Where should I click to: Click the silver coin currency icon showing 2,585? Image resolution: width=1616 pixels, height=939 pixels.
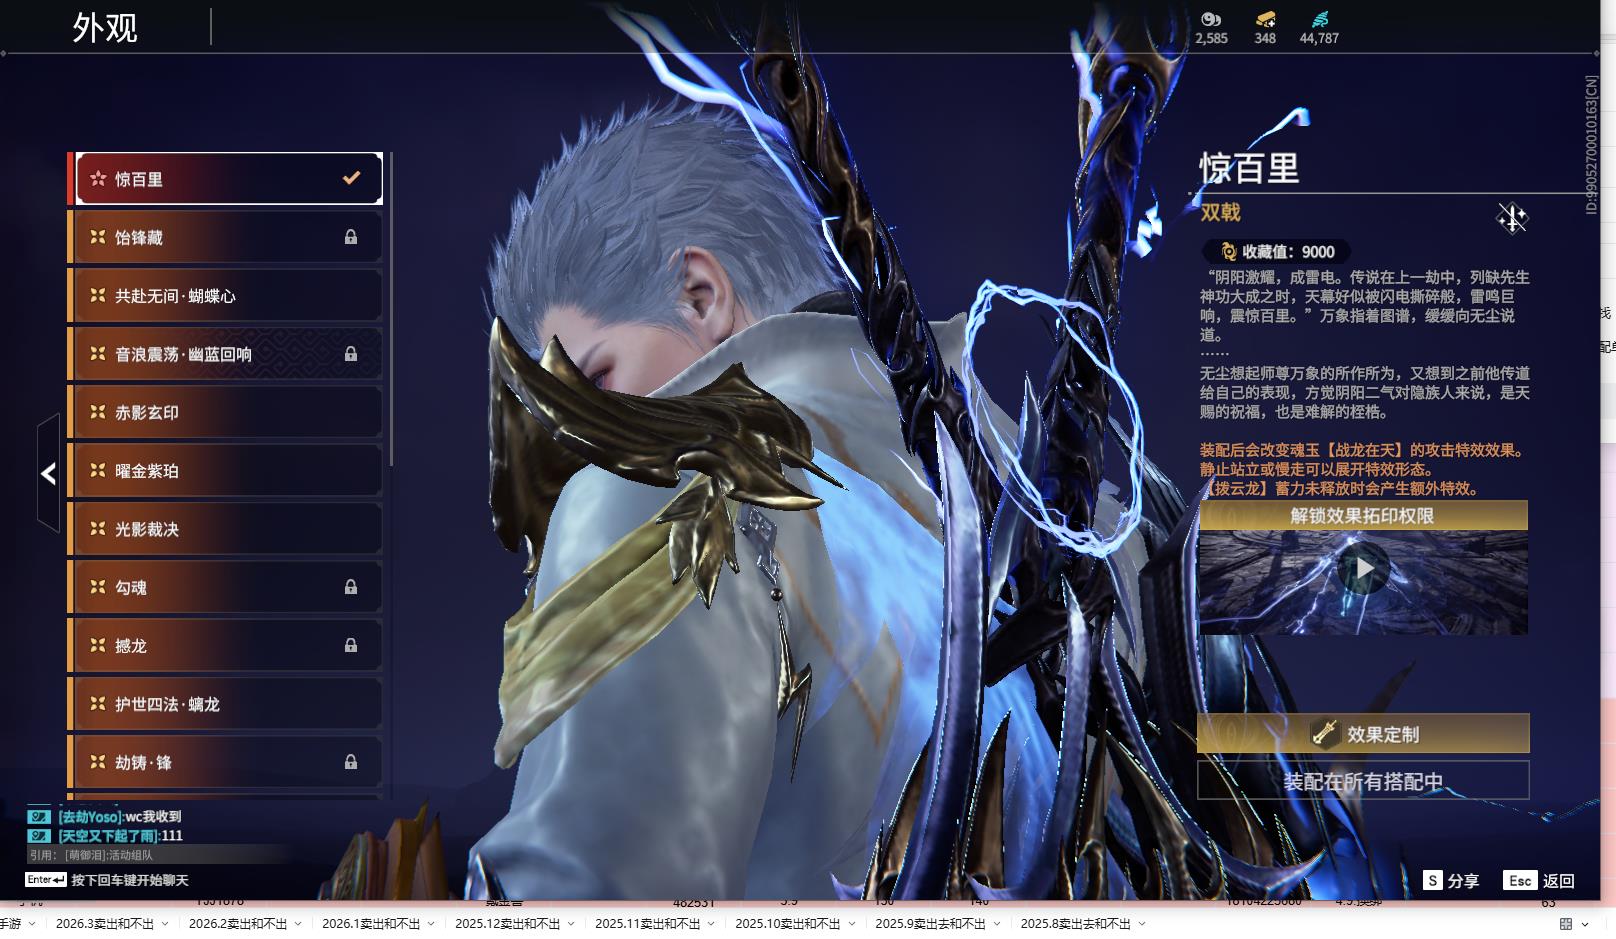click(x=1211, y=19)
